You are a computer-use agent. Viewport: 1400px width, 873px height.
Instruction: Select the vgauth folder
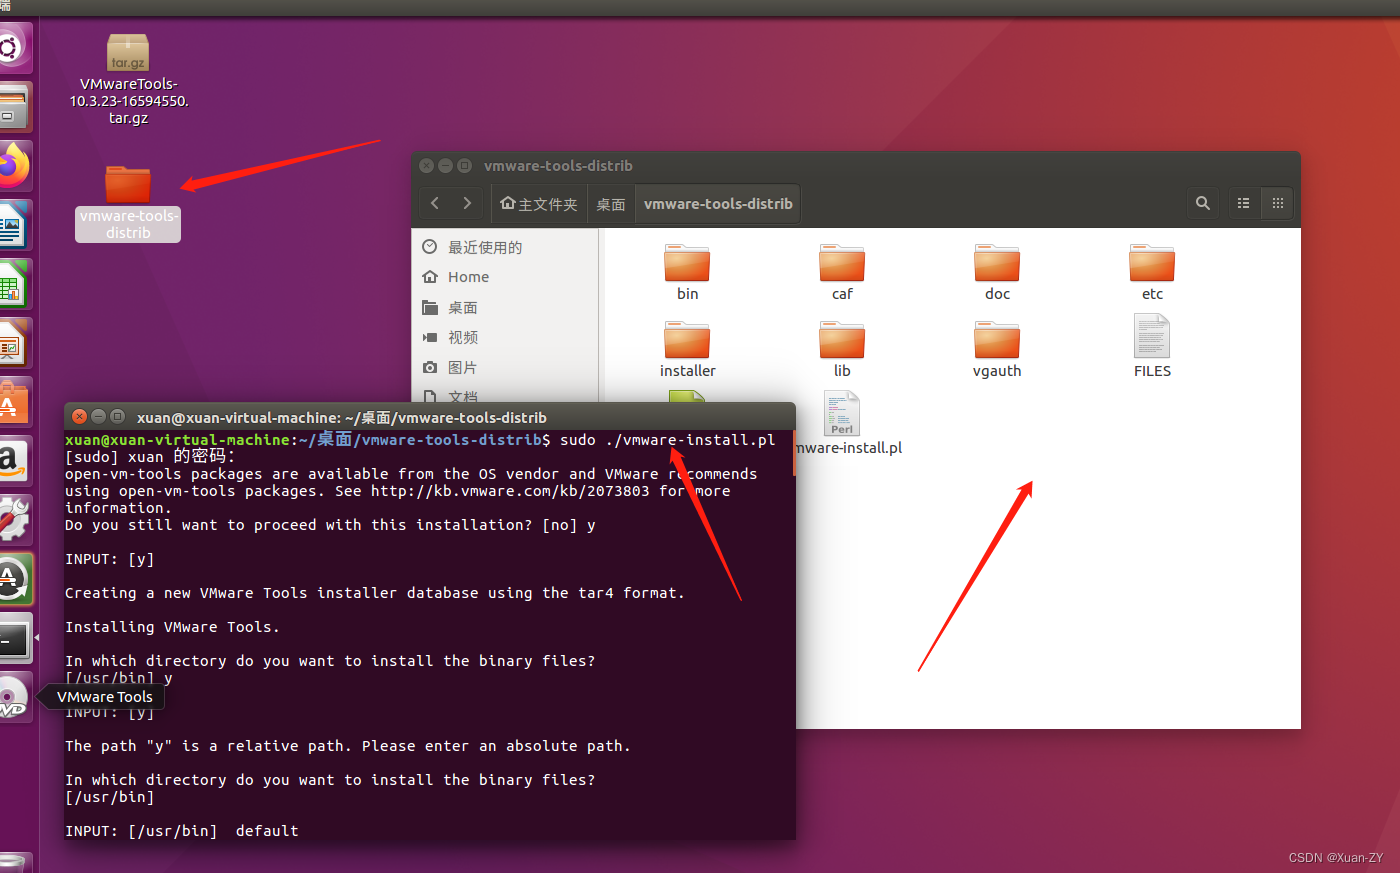(997, 349)
